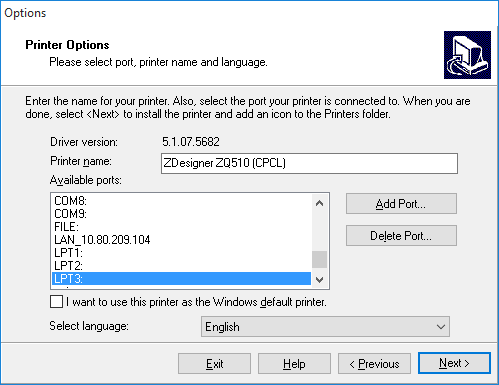Click the Delete Port... button

tap(401, 236)
